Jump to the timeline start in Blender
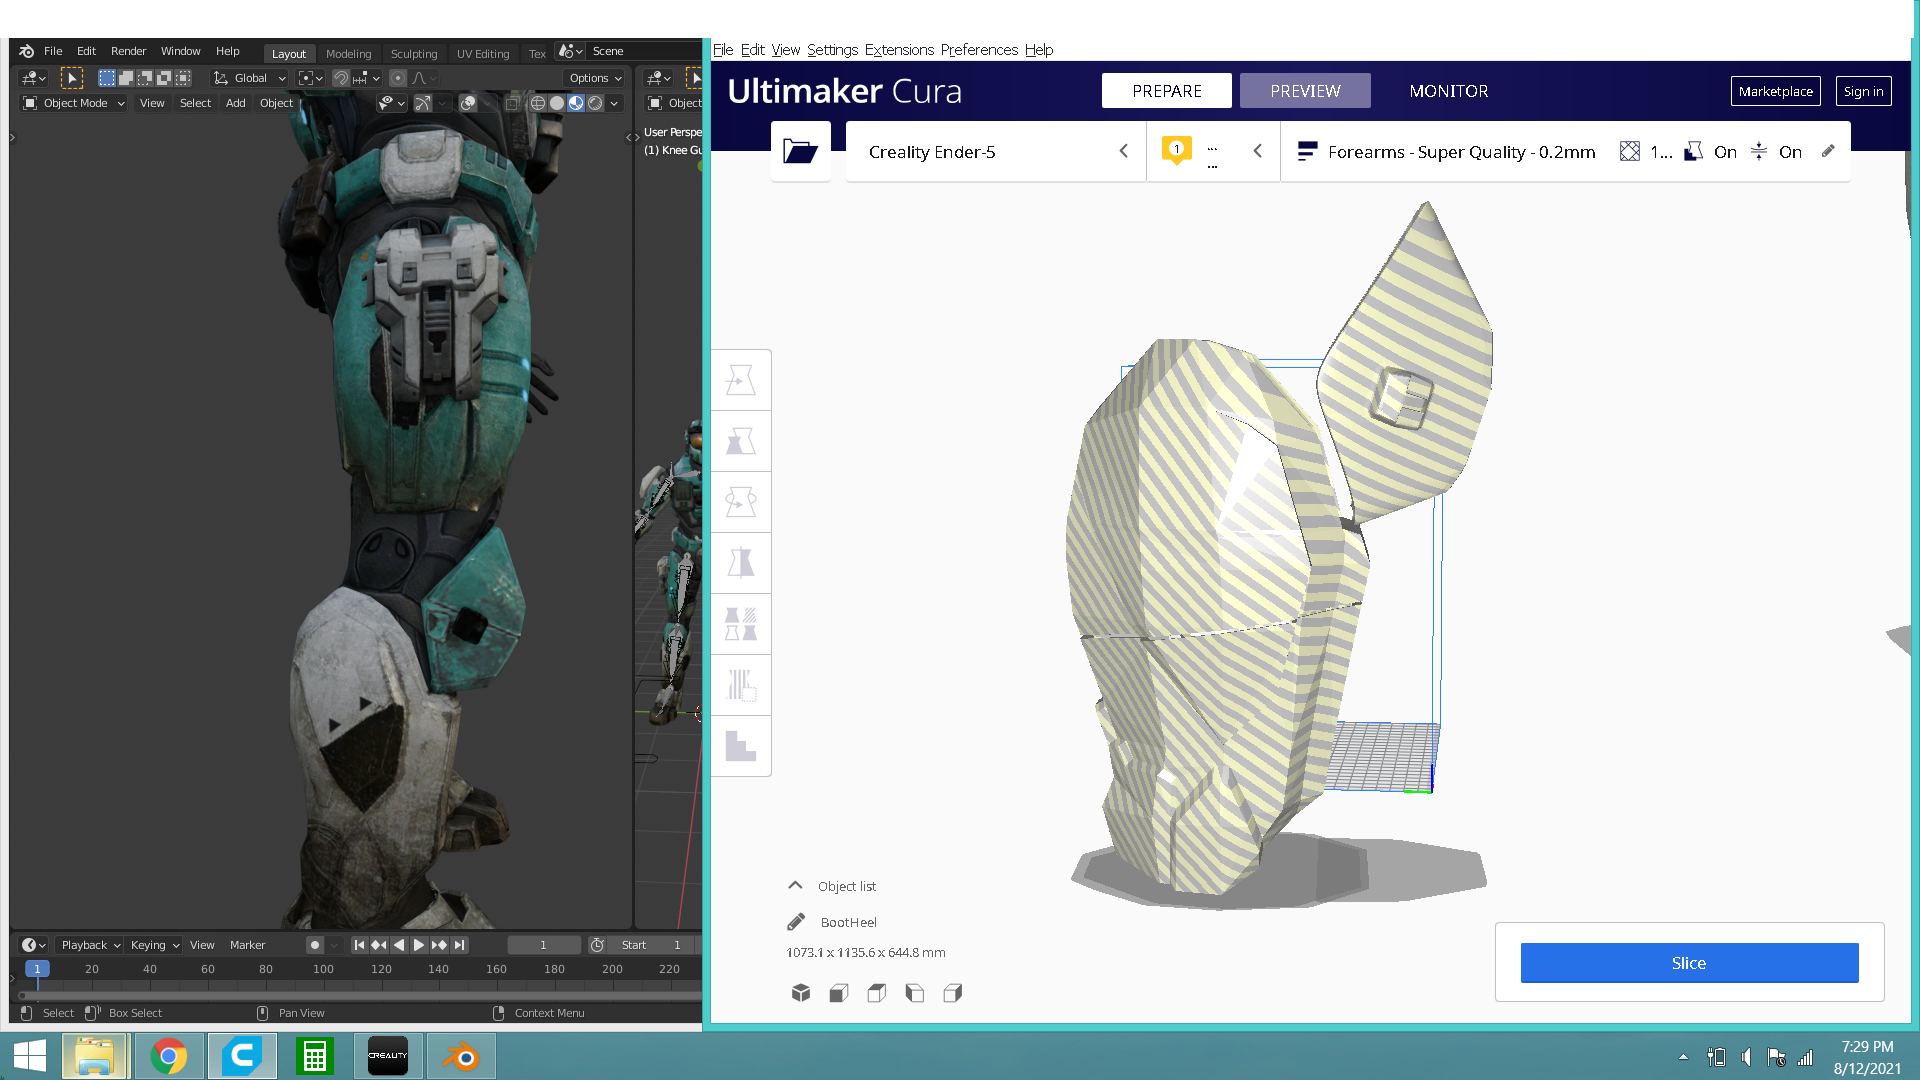This screenshot has width=1920, height=1080. tap(359, 945)
